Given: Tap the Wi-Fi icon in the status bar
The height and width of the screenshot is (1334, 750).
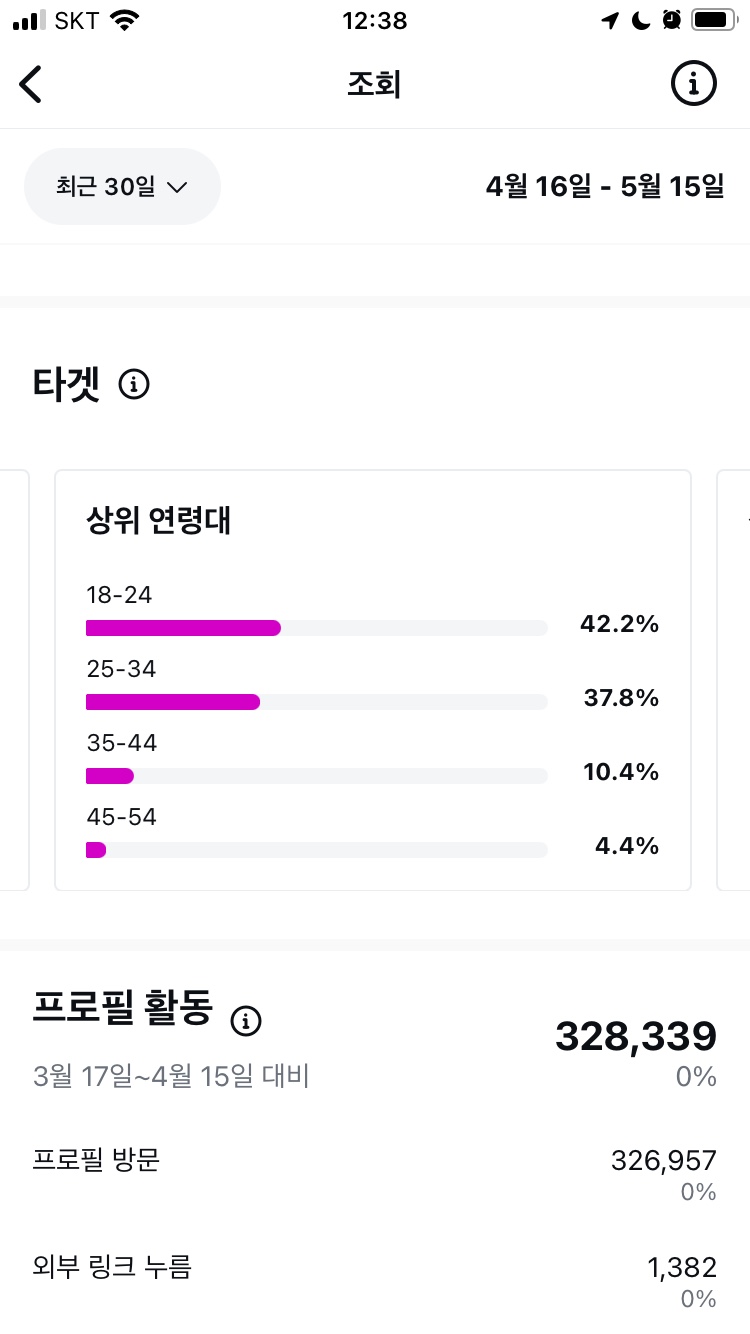Looking at the screenshot, I should [x=125, y=20].
